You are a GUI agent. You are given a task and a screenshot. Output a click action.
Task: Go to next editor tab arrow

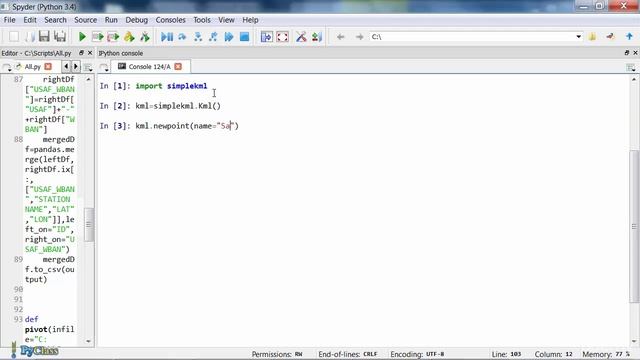[76, 67]
